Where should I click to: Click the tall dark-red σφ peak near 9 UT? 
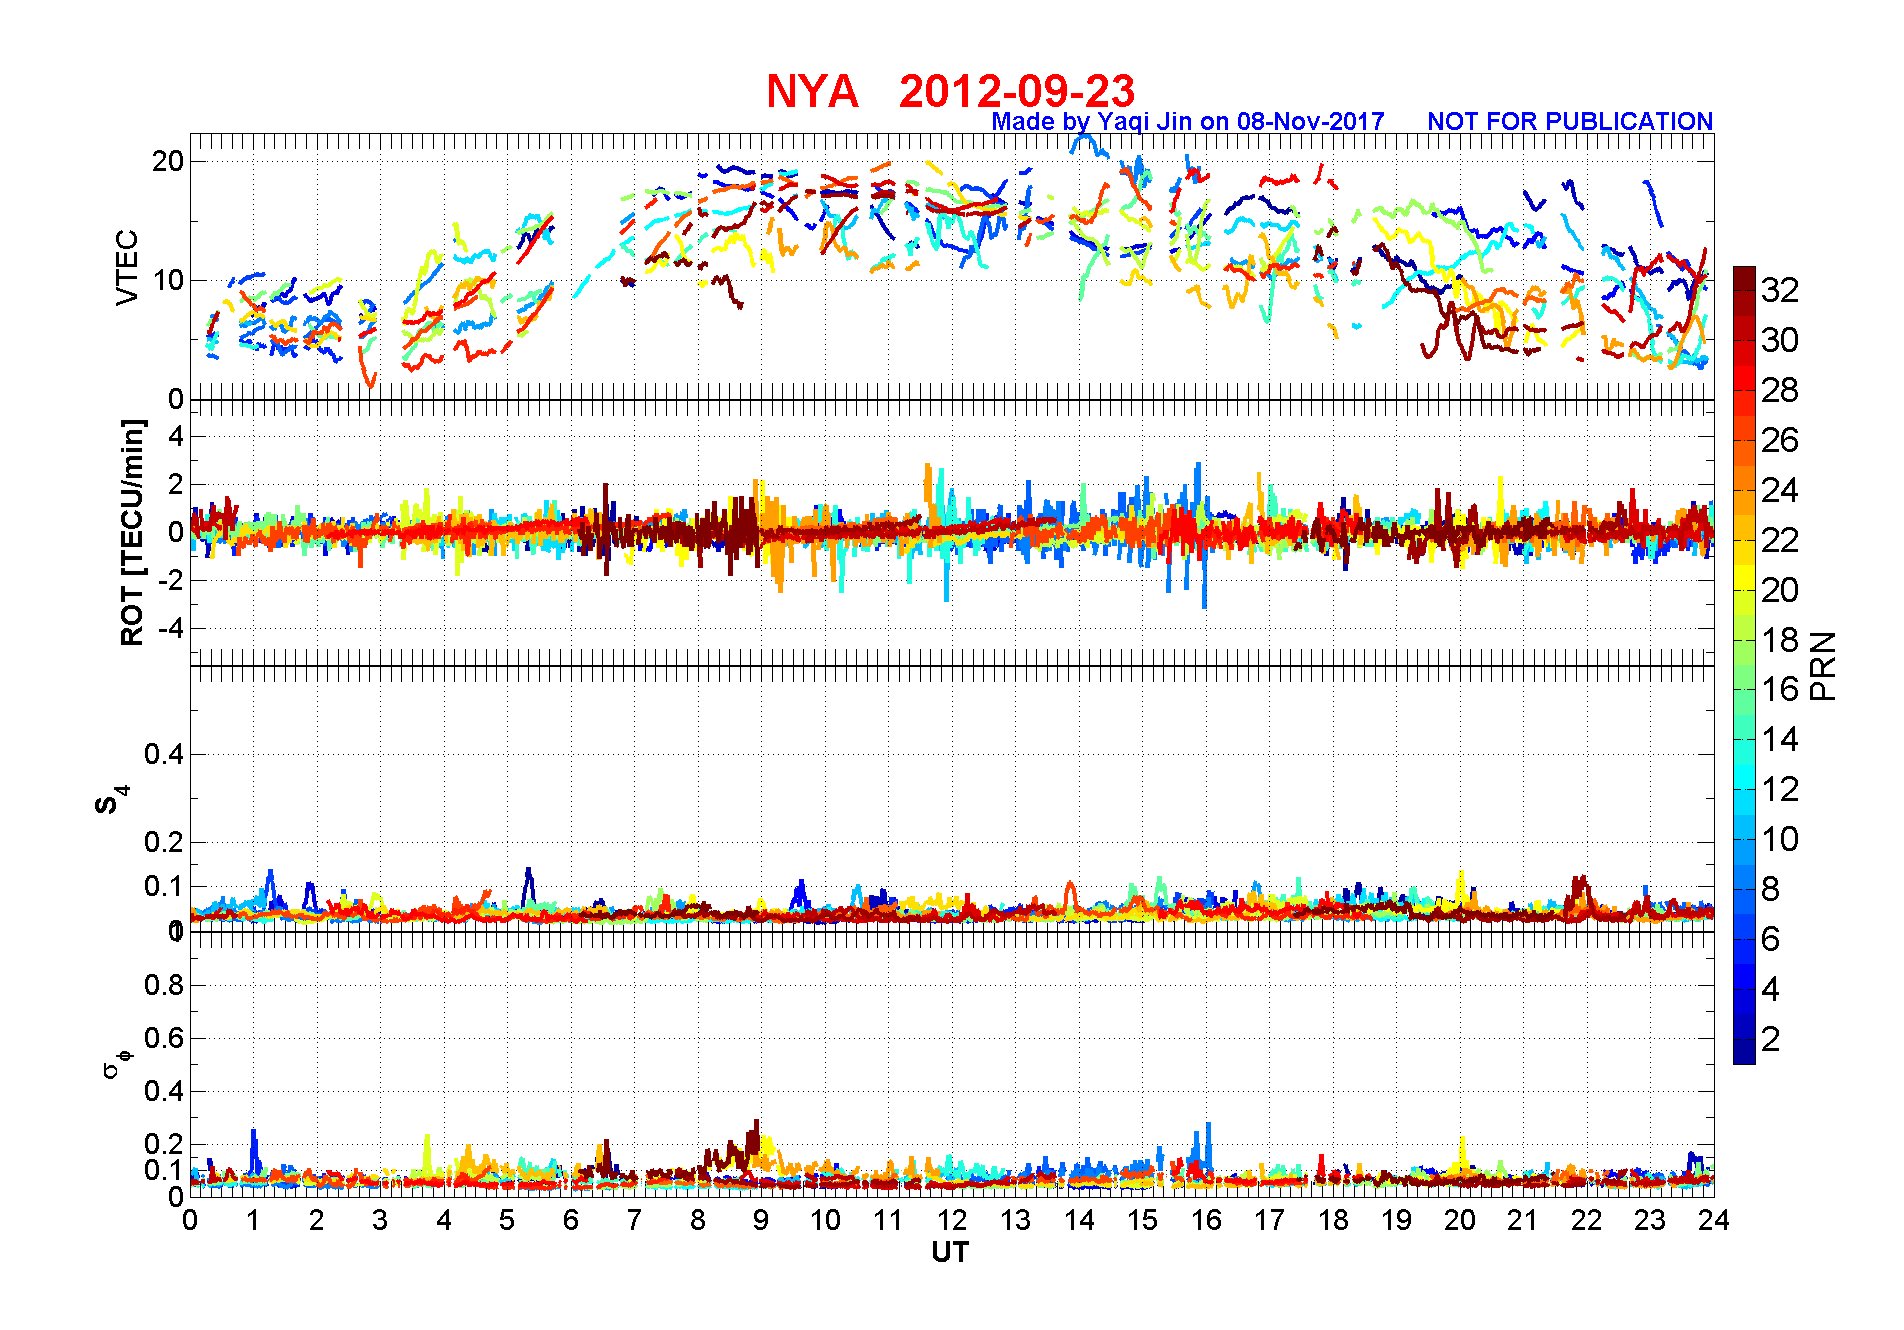pyautogui.click(x=755, y=1140)
